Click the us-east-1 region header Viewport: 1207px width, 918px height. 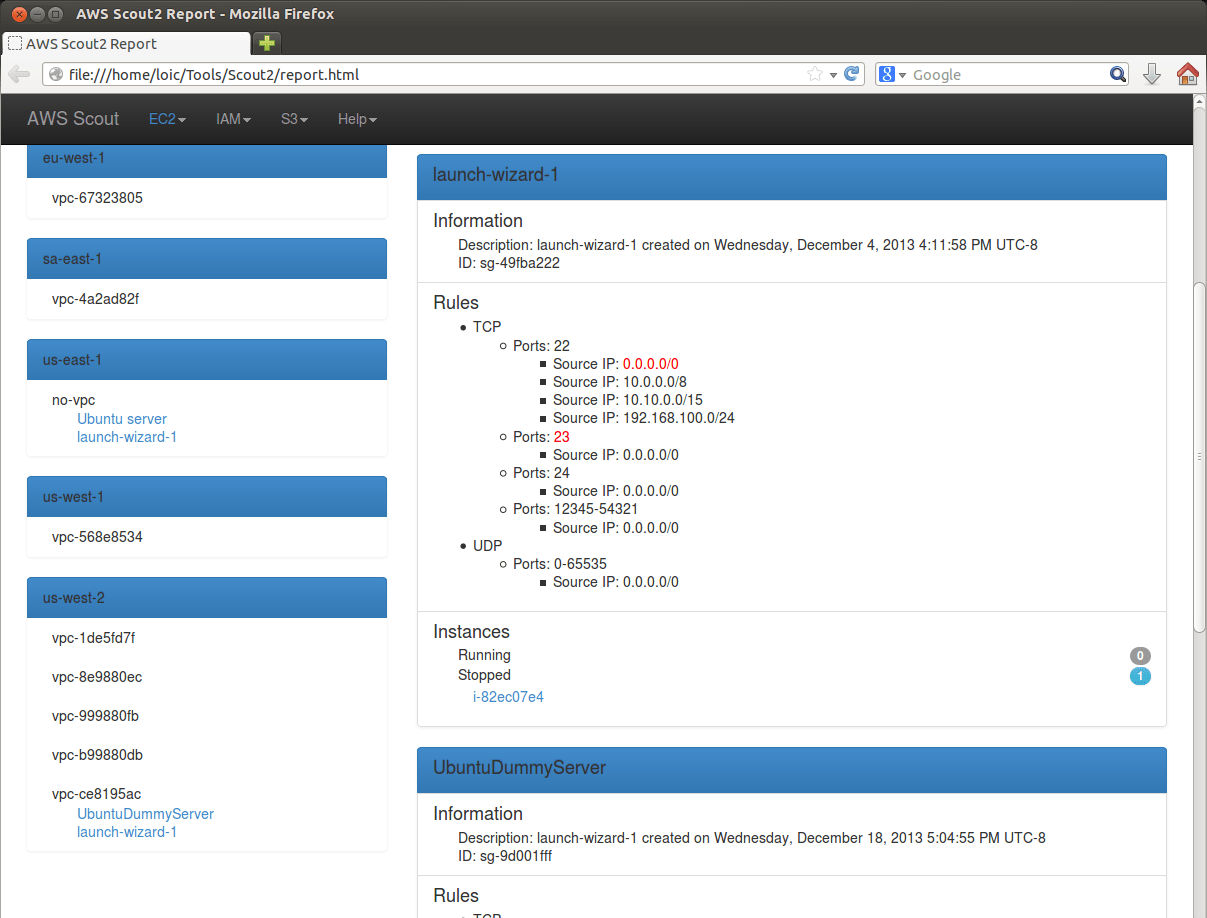207,360
